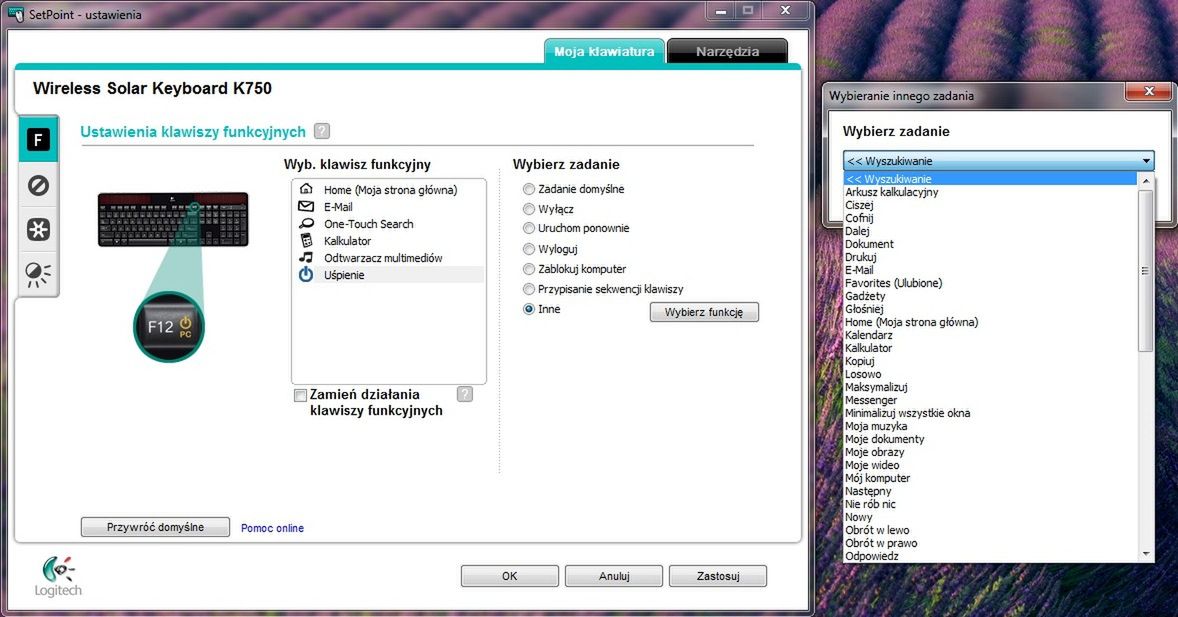The height and width of the screenshot is (617, 1178).
Task: Select Wyłącz radio button
Action: coord(529,209)
